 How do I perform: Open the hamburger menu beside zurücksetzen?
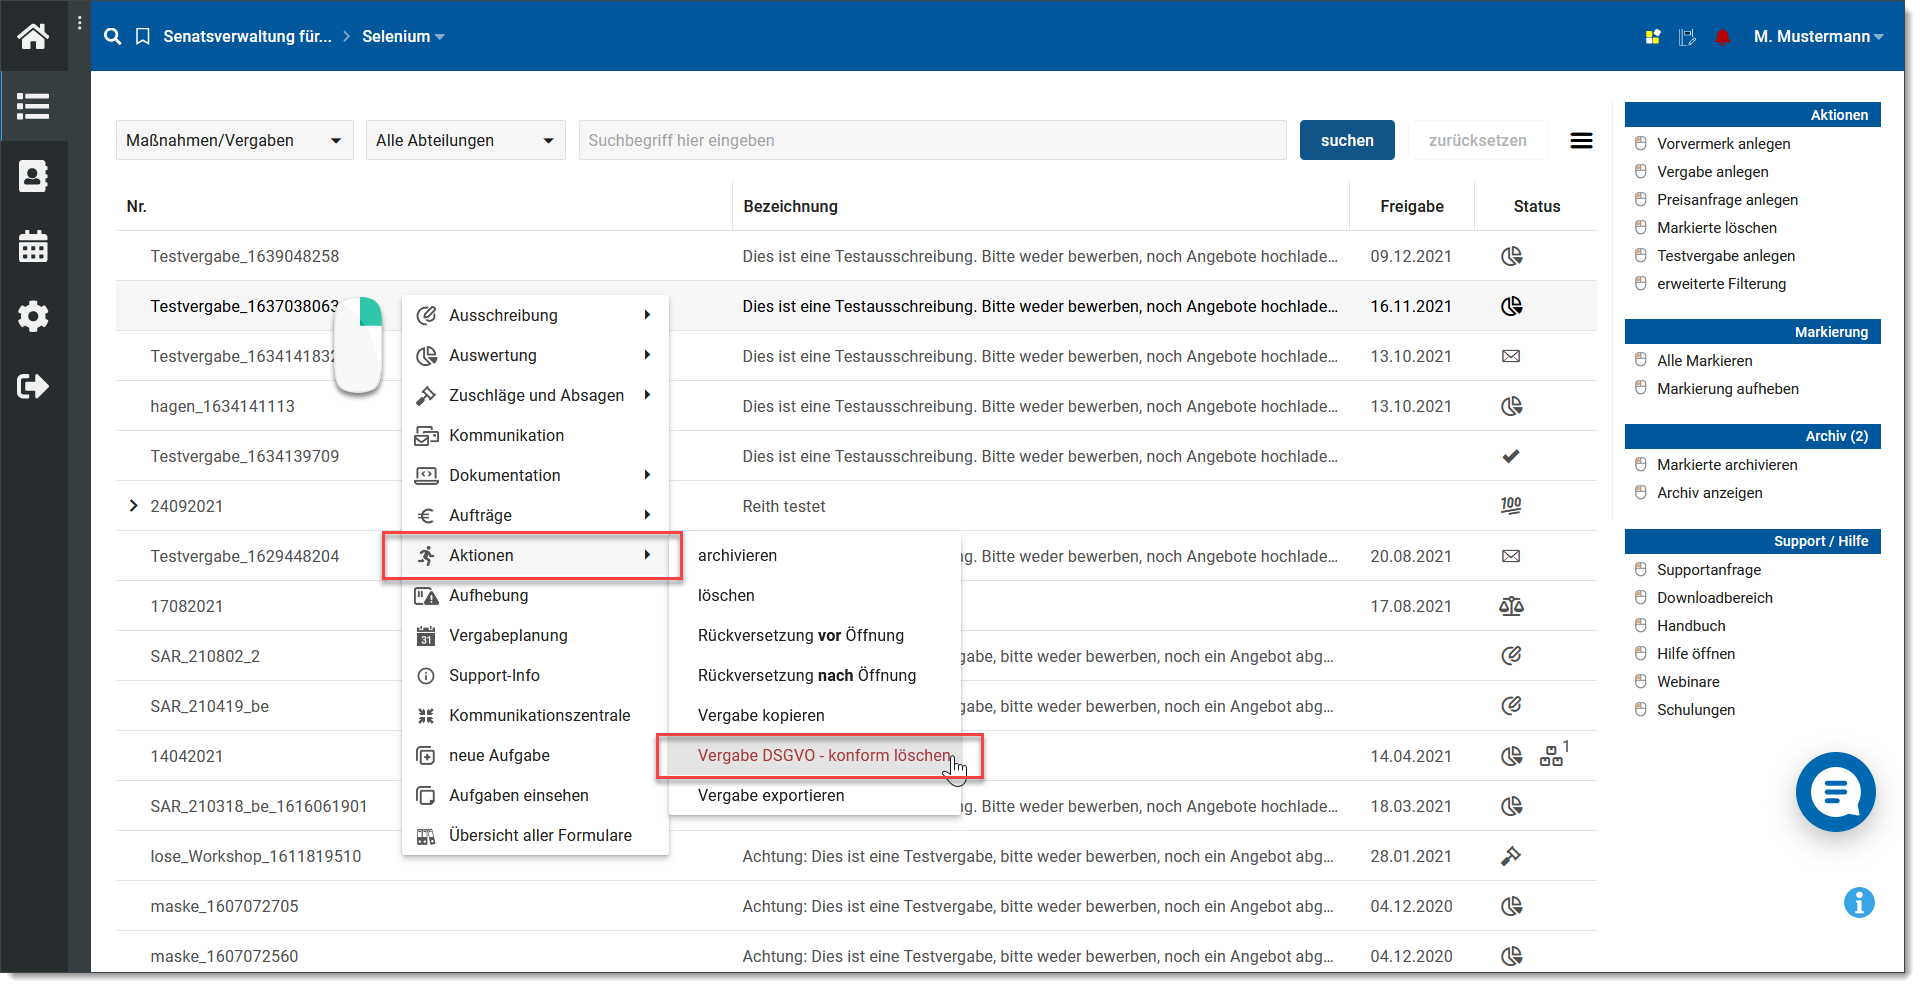pos(1581,141)
